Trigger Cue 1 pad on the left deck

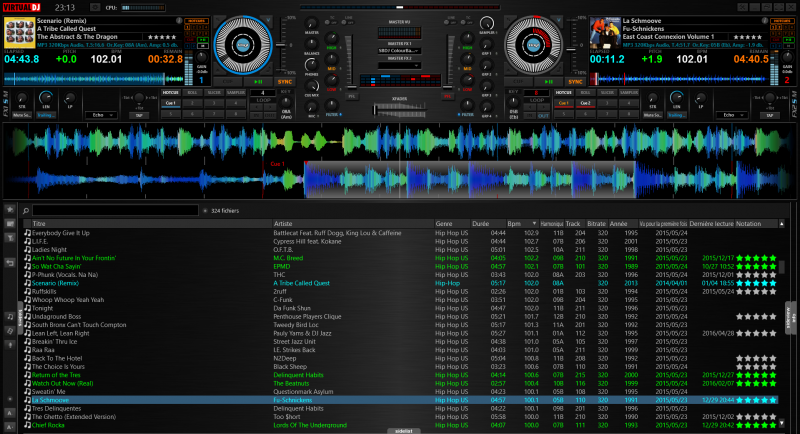170,103
